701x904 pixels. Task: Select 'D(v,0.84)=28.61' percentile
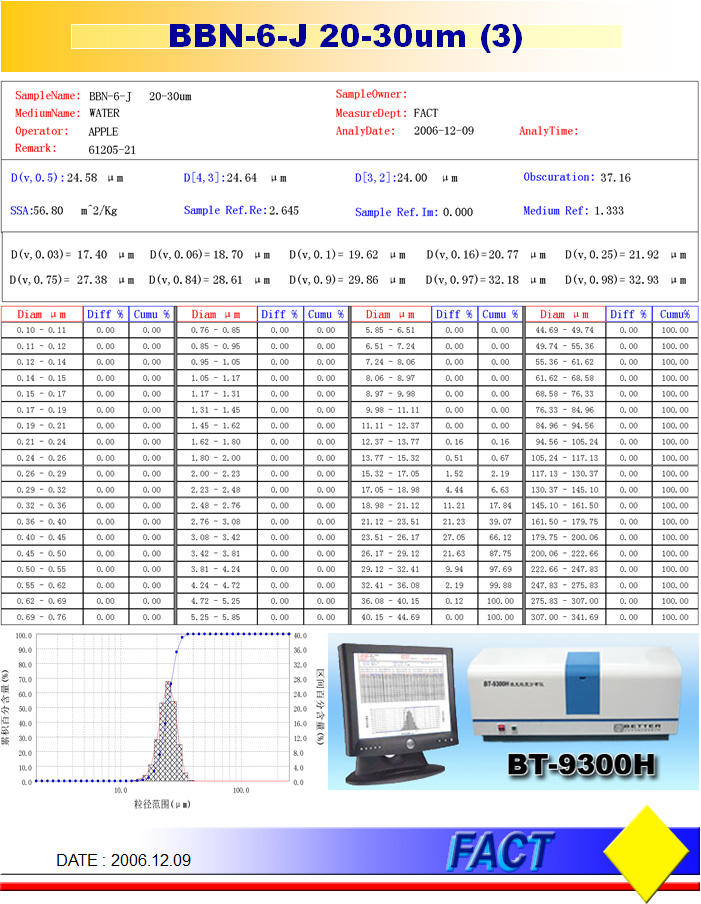196,280
